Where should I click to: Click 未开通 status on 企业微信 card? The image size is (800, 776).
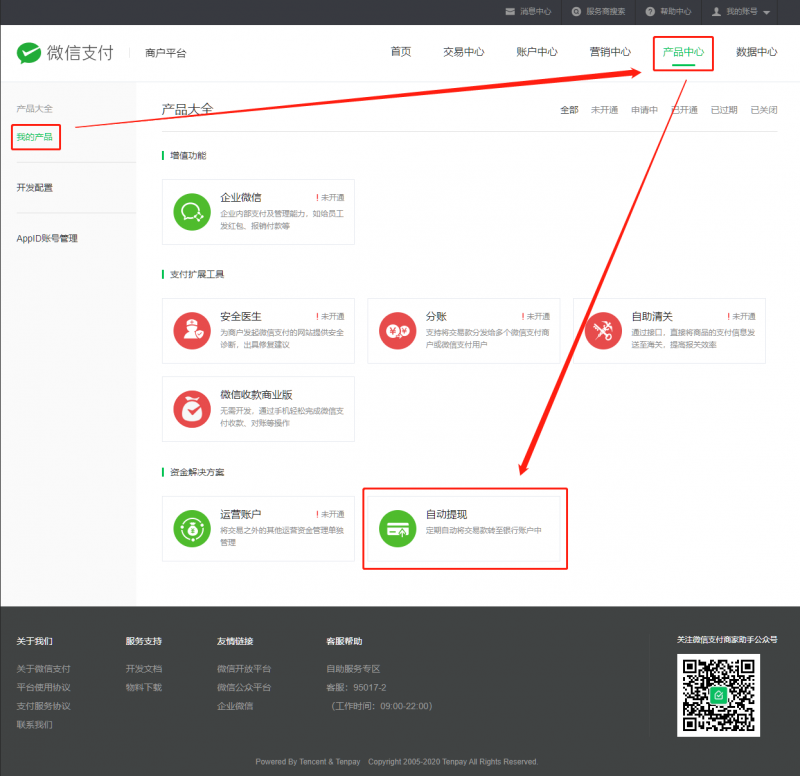330,197
